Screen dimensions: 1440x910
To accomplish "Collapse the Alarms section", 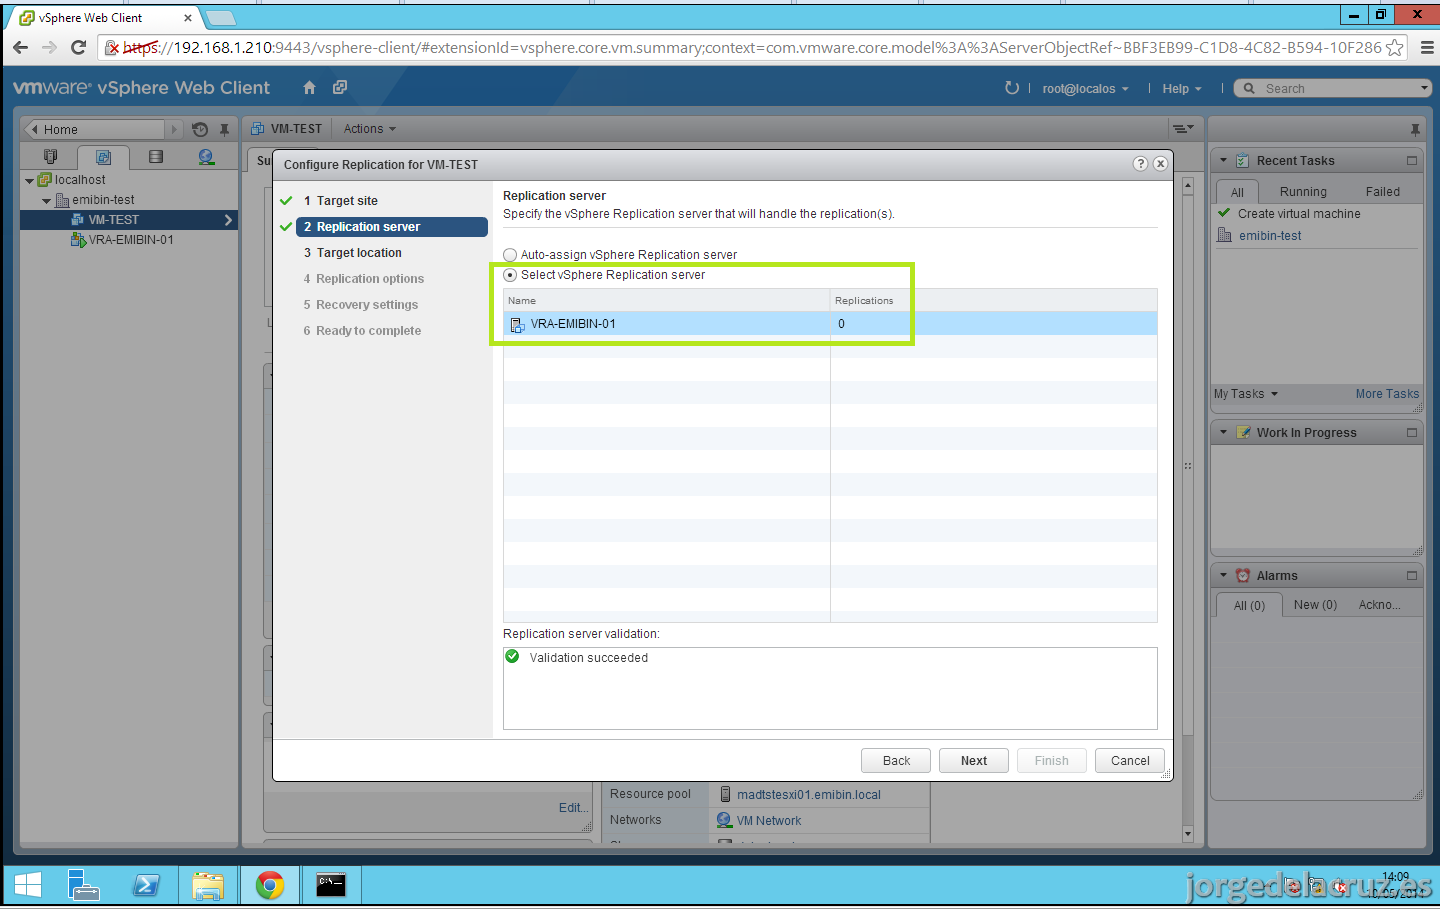I will (1223, 576).
